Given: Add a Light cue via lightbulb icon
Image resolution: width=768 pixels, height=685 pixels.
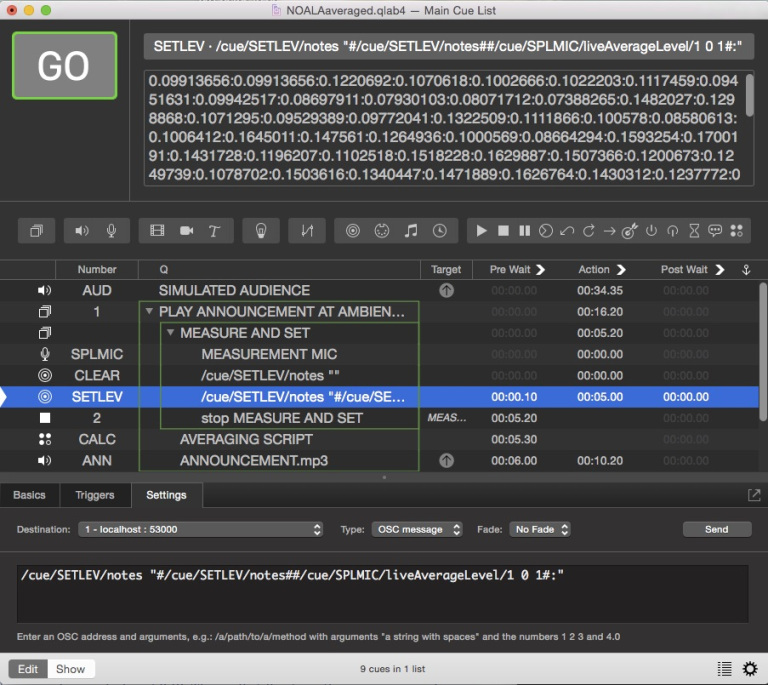Looking at the screenshot, I should pyautogui.click(x=261, y=231).
